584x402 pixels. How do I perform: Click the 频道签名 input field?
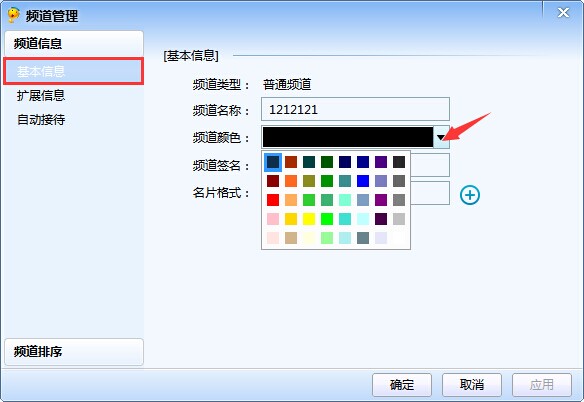click(430, 165)
